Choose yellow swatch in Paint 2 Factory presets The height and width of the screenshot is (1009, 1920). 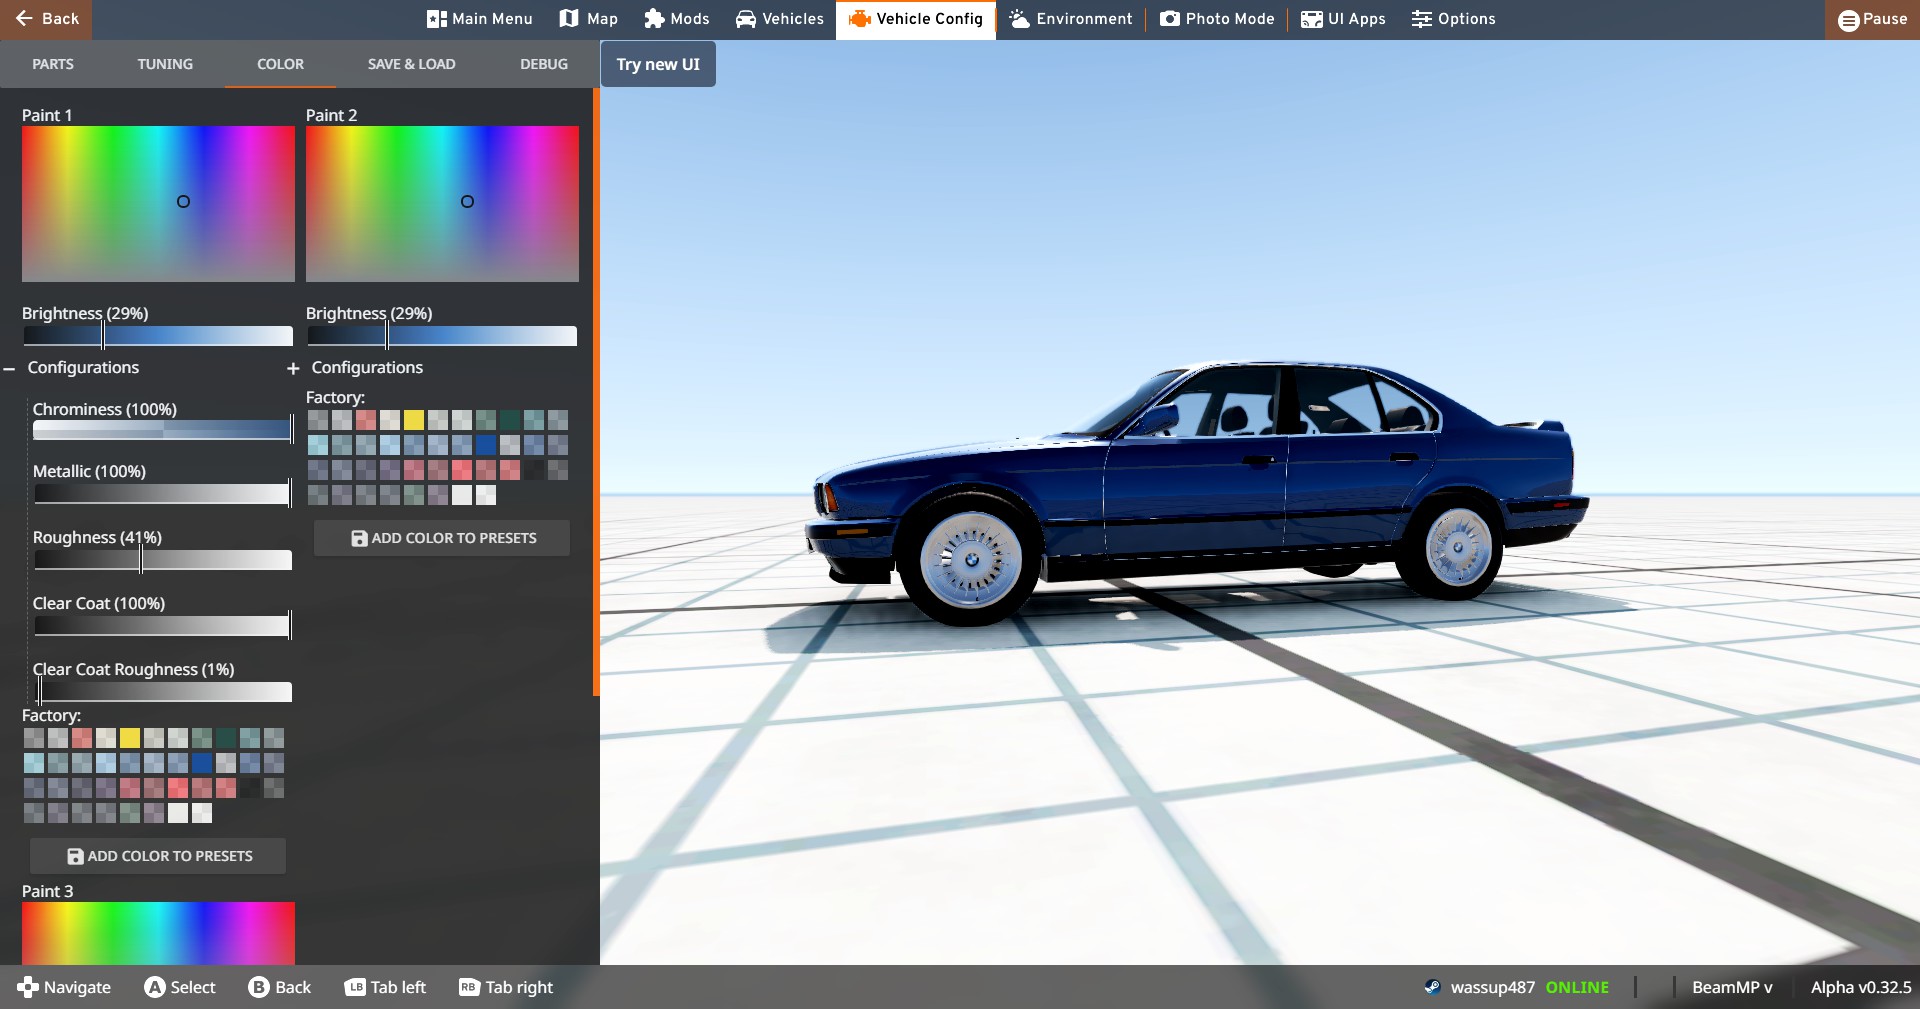point(414,420)
